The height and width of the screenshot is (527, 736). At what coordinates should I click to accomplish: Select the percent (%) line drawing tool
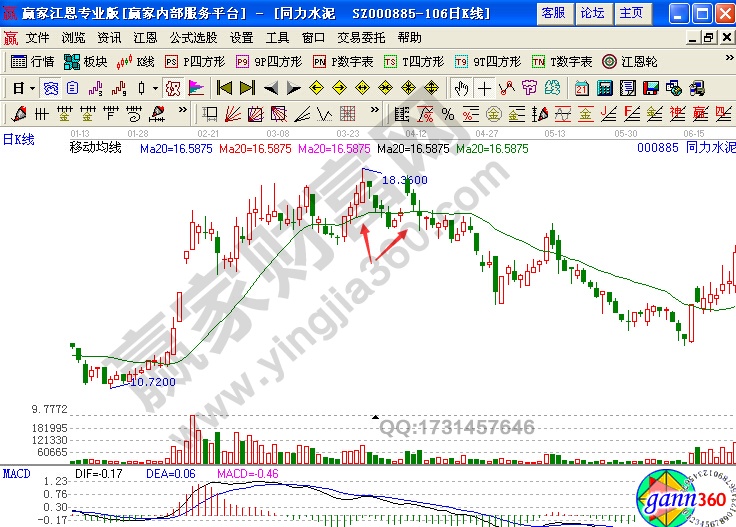447,113
